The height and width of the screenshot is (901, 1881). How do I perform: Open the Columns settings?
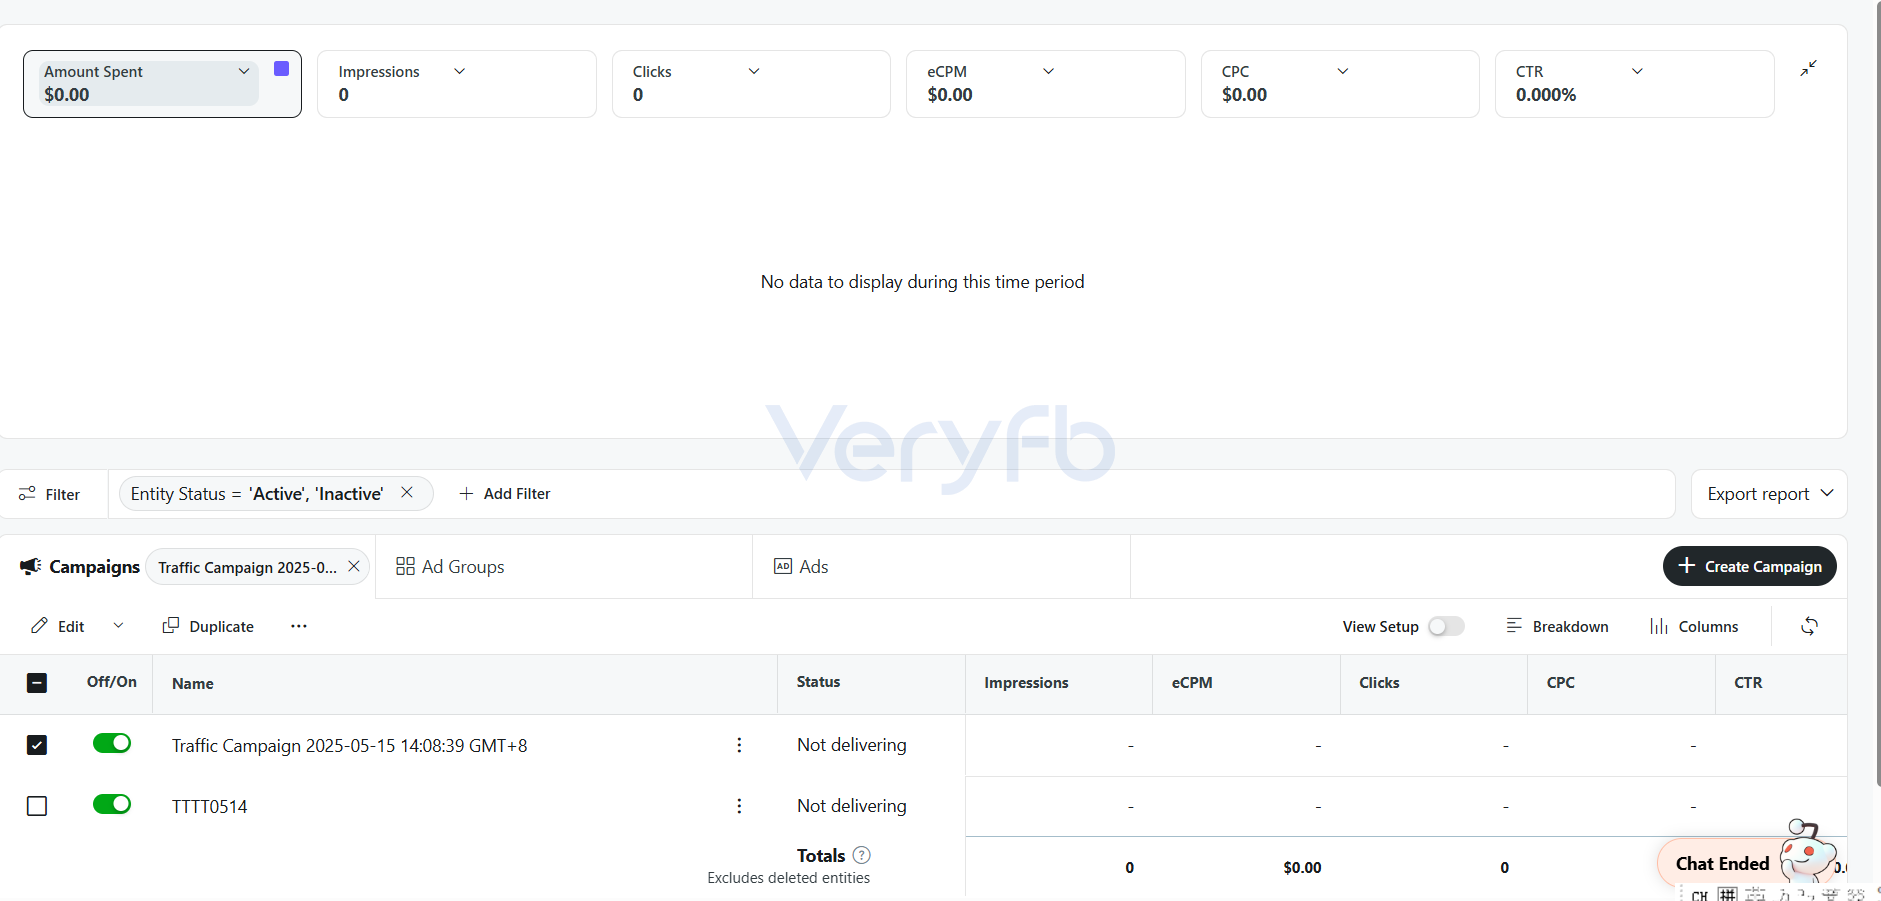point(1694,626)
